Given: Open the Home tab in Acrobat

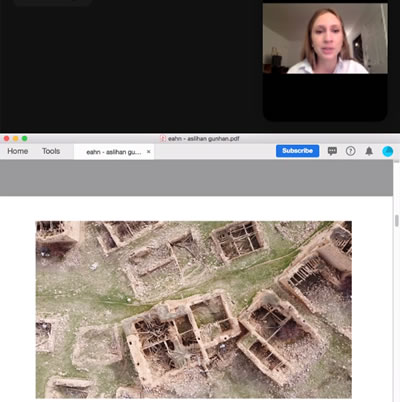Looking at the screenshot, I should coord(18,151).
